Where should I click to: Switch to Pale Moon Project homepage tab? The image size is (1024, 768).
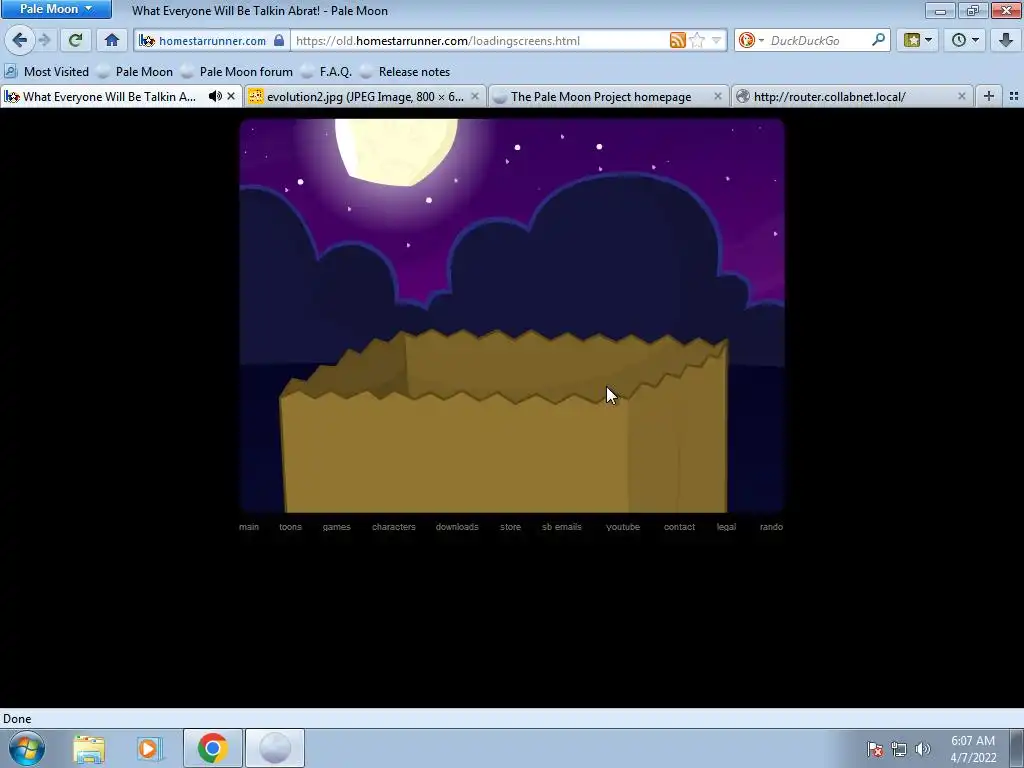(601, 97)
